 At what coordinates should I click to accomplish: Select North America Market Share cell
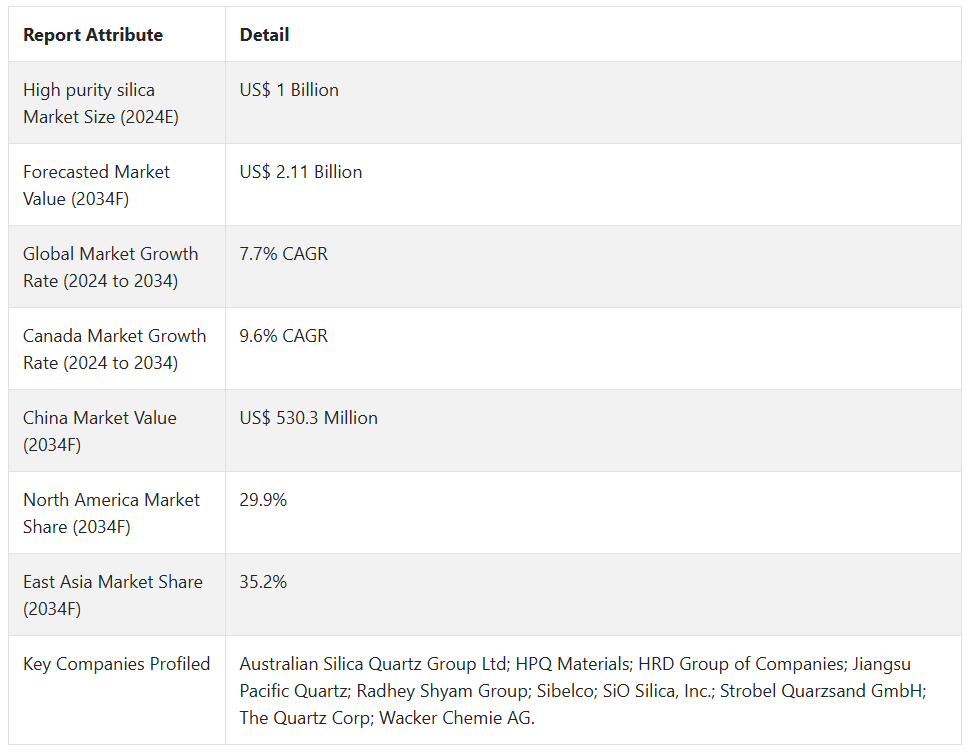pyautogui.click(x=111, y=513)
